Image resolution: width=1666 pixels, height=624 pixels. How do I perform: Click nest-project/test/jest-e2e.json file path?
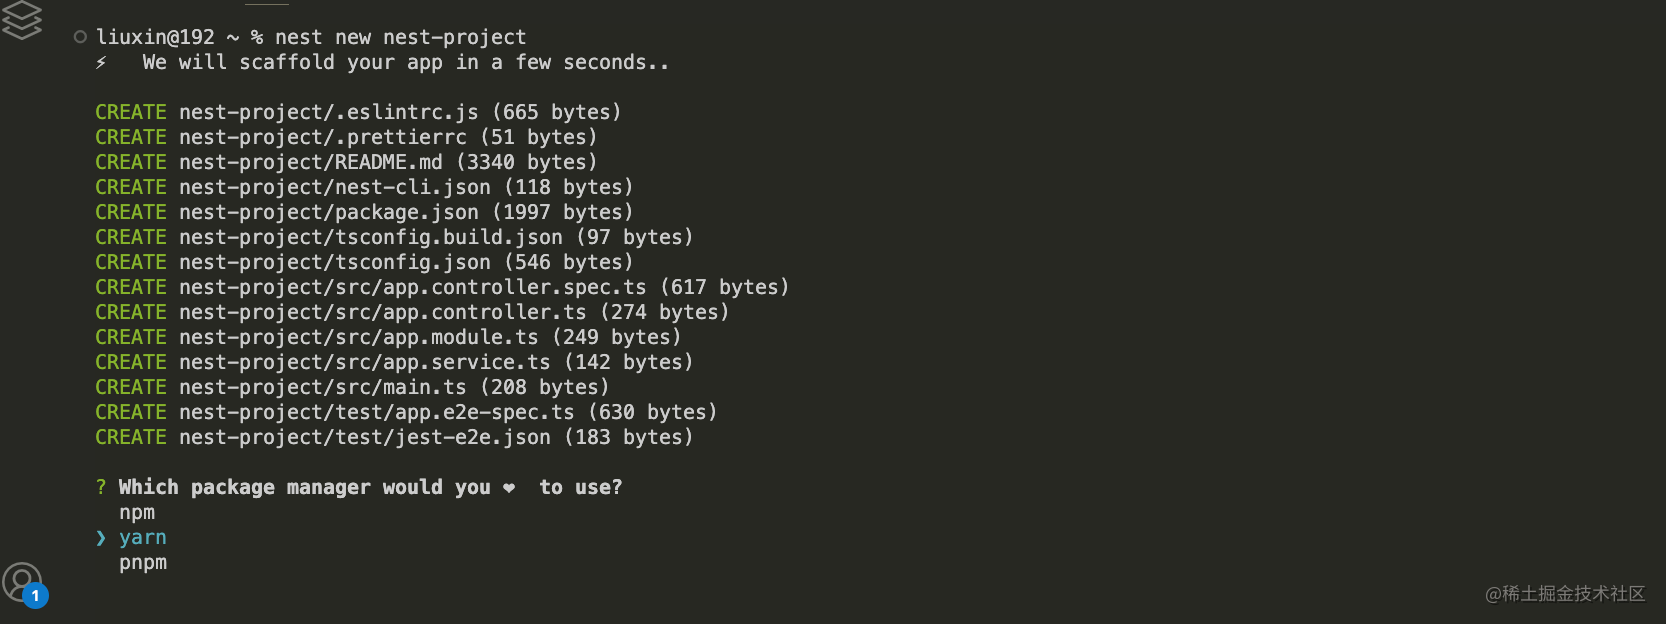[365, 437]
